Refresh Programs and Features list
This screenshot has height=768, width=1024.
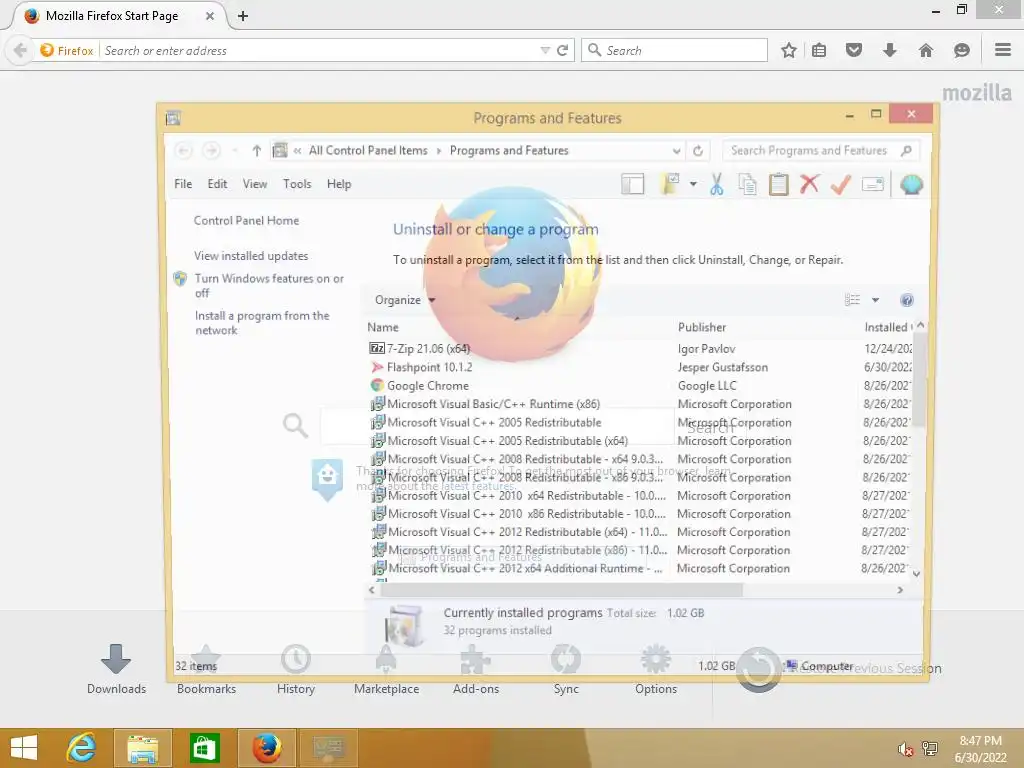pyautogui.click(x=698, y=151)
